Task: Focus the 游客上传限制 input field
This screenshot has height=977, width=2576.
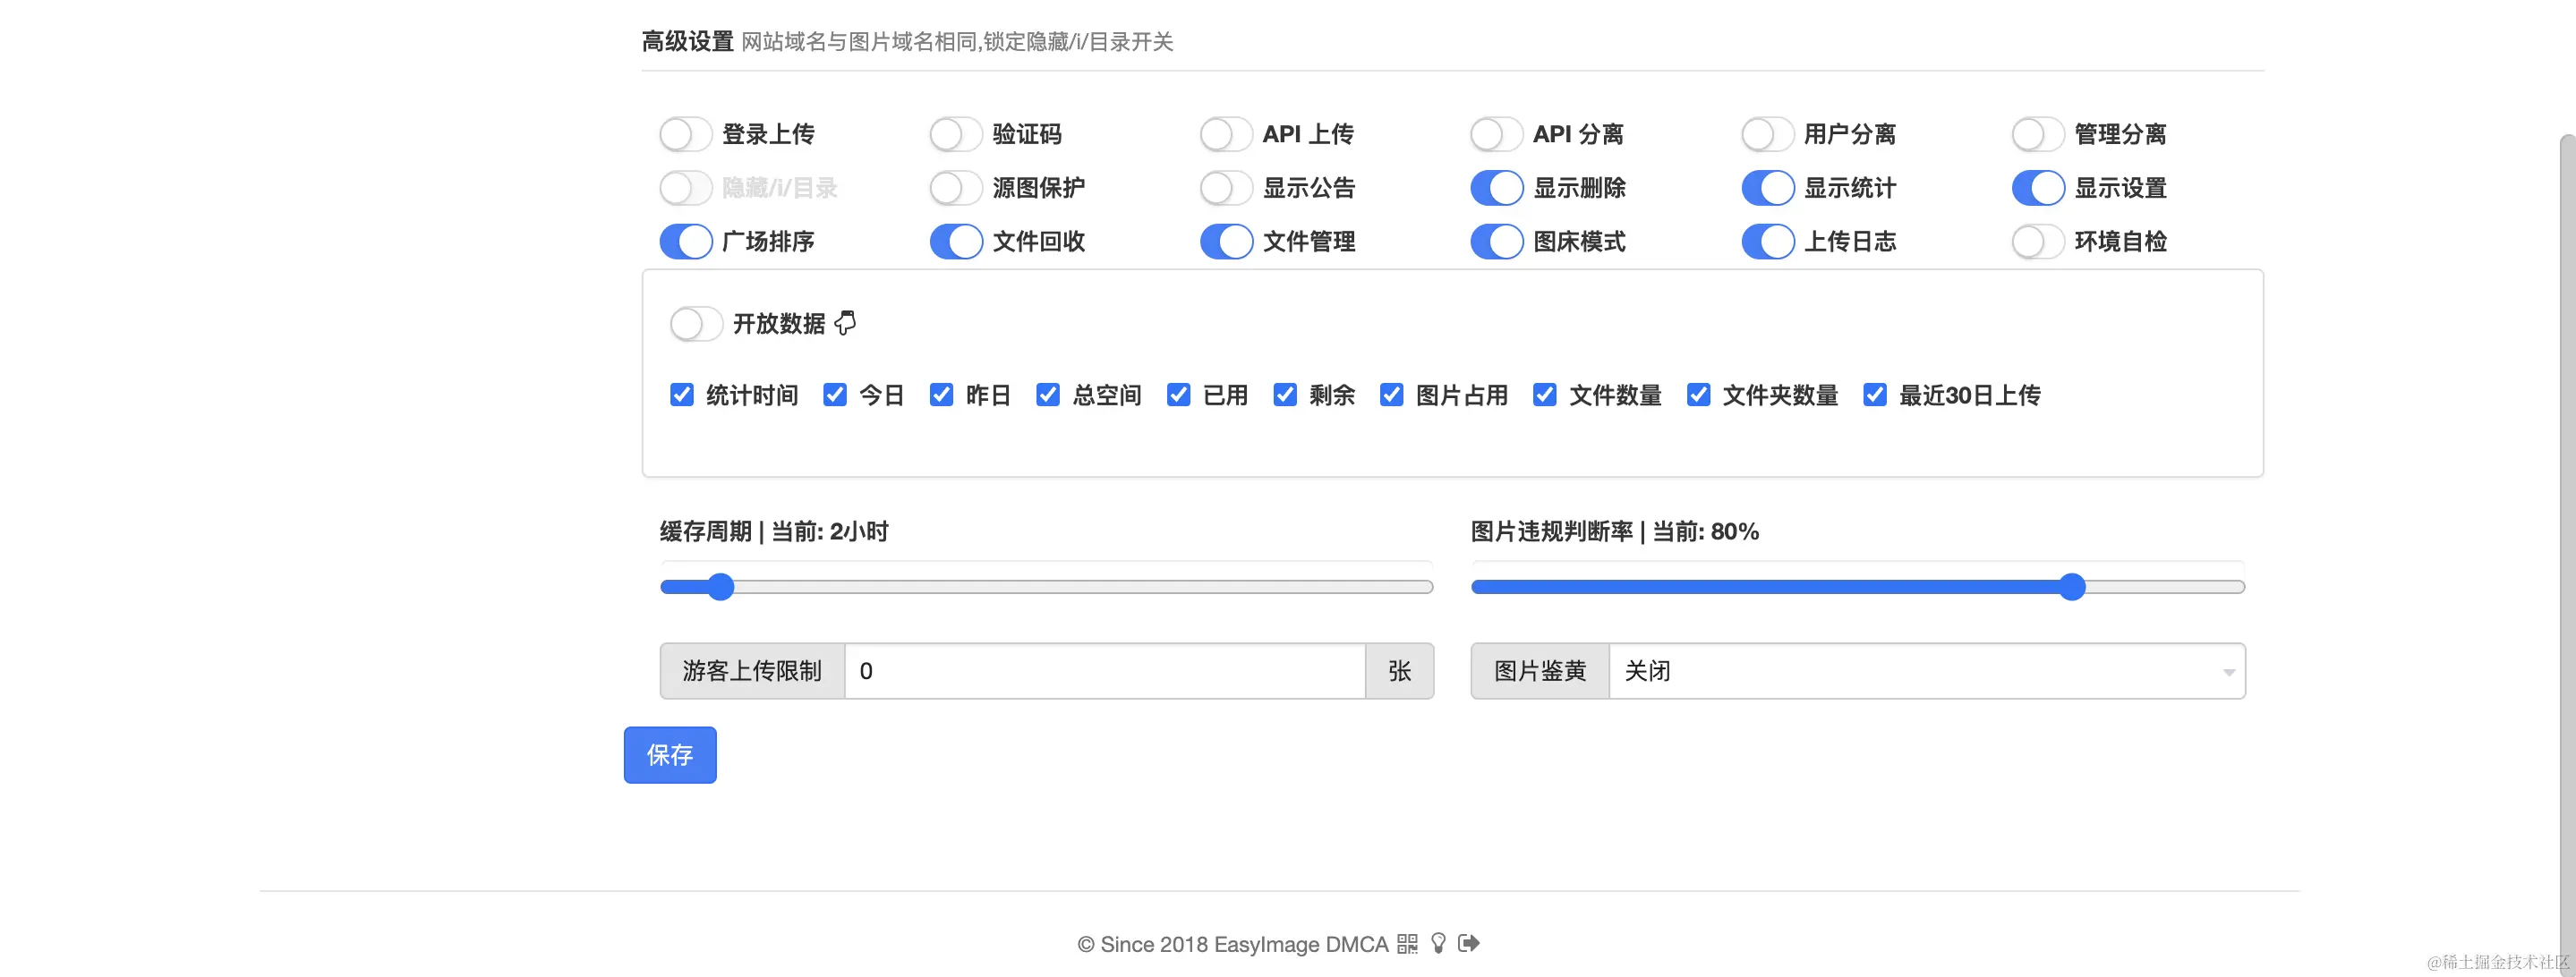Action: (x=1104, y=671)
